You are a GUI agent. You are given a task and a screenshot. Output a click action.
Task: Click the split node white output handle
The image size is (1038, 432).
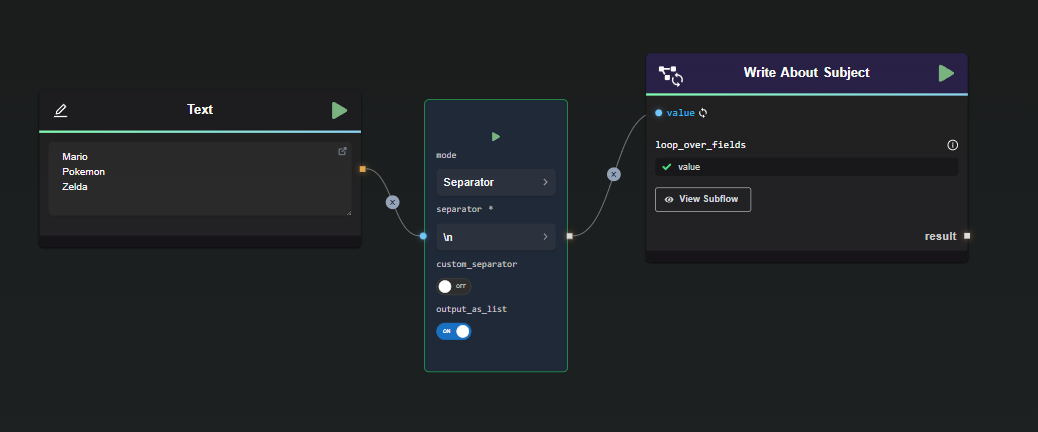(x=569, y=236)
